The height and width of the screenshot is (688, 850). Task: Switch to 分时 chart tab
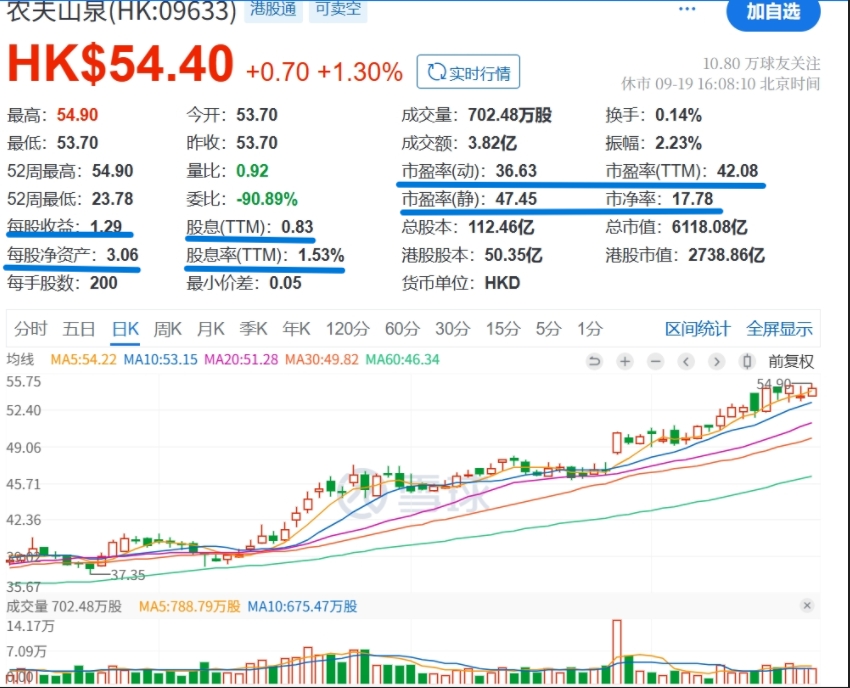tap(31, 329)
